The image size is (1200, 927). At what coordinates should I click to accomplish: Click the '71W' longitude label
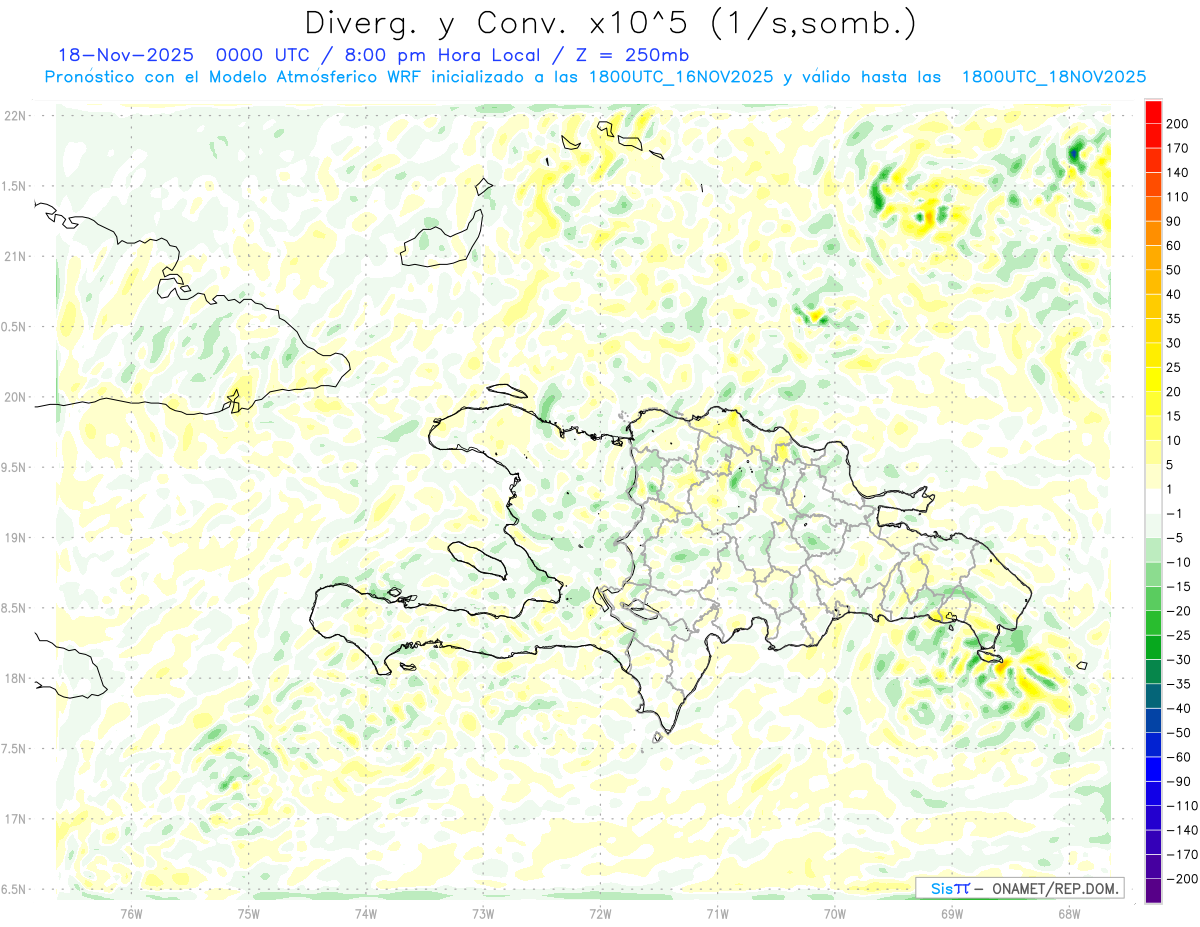[717, 914]
